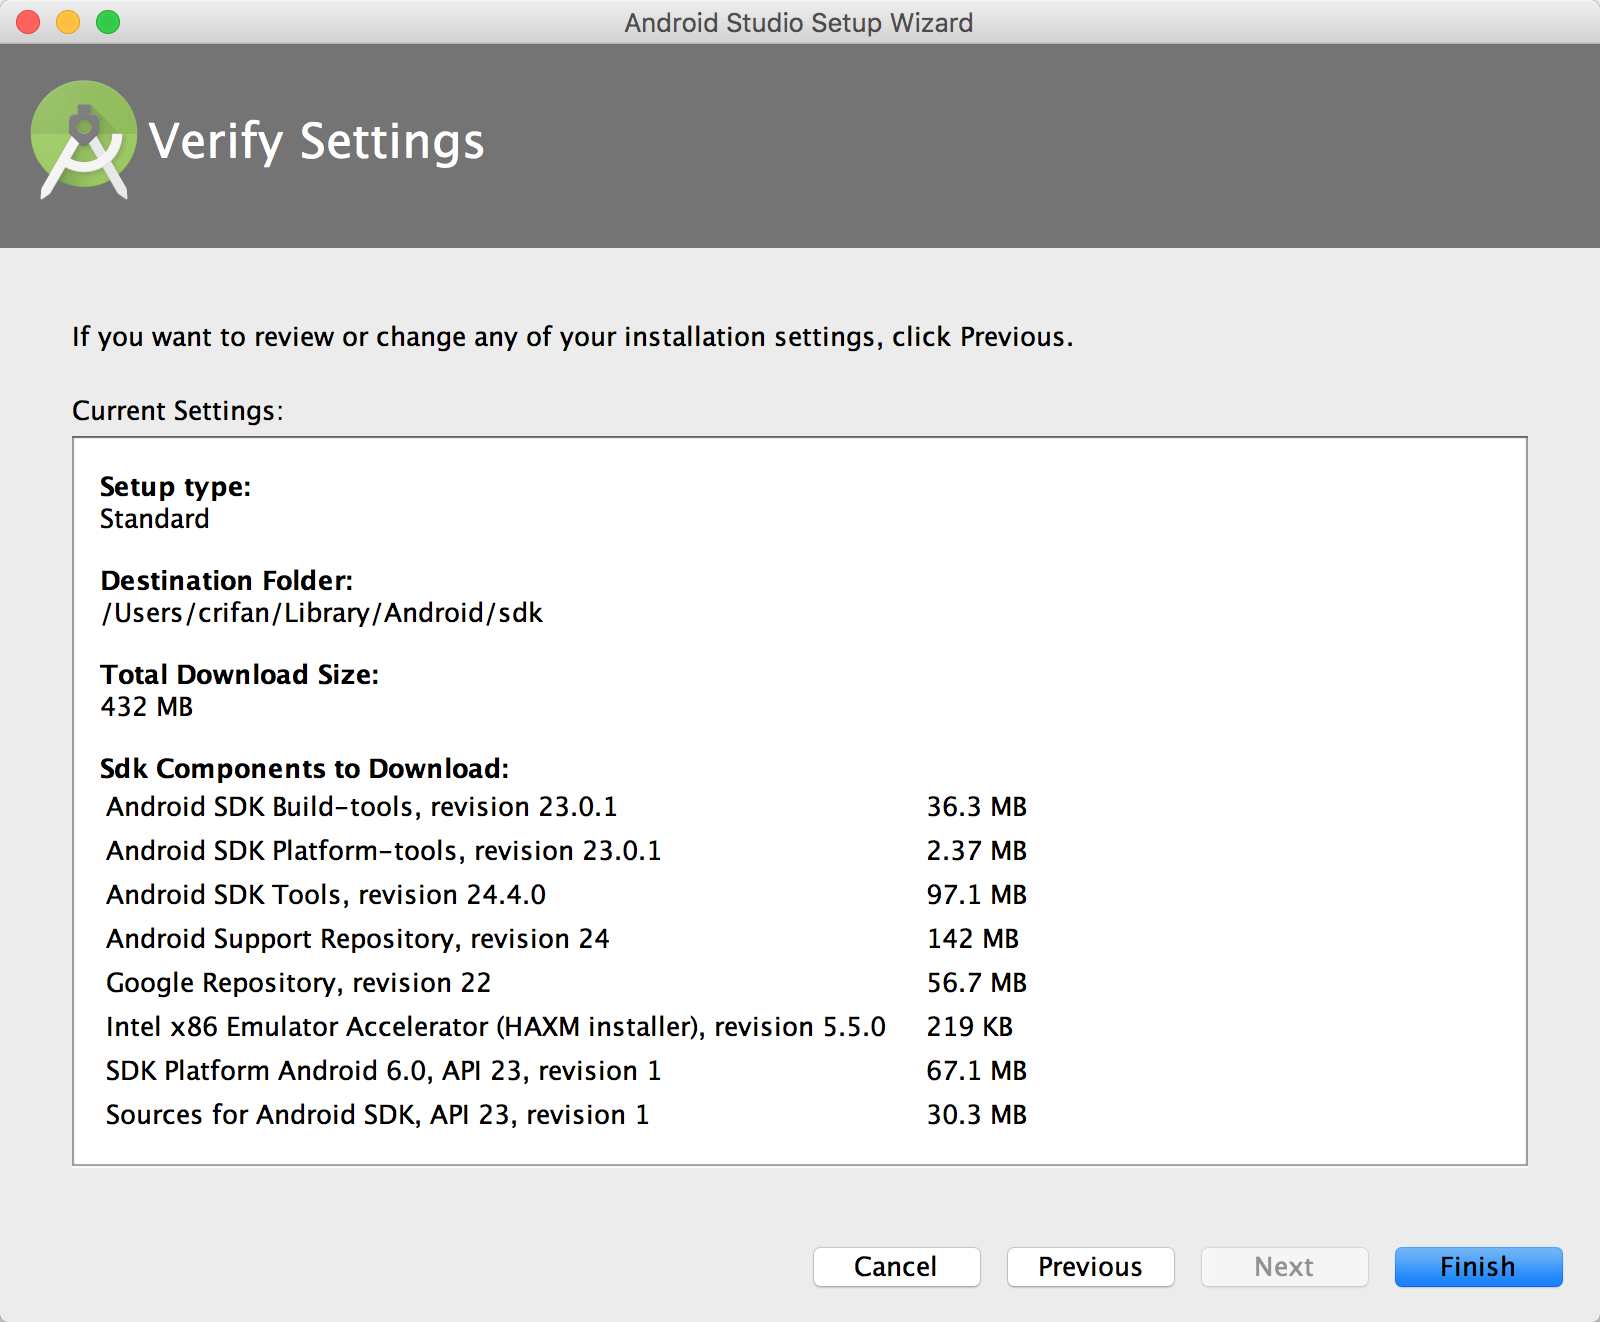Image resolution: width=1600 pixels, height=1322 pixels.
Task: Click the Android Studio Setup Wizard title bar
Action: (798, 22)
